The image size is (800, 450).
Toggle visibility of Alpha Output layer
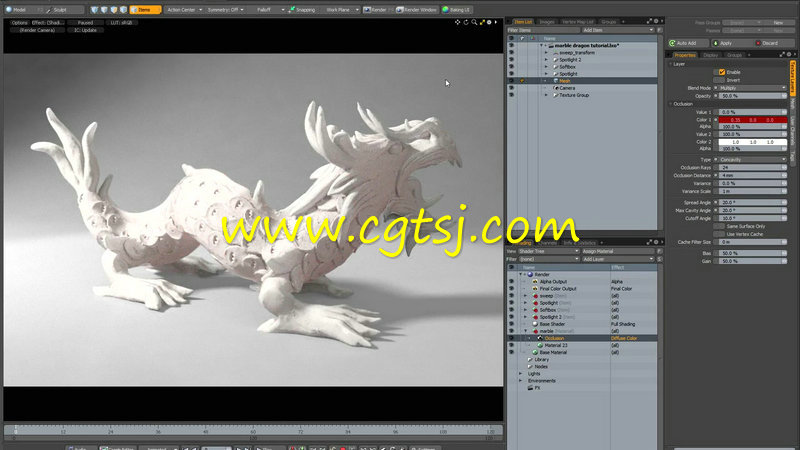pos(511,282)
